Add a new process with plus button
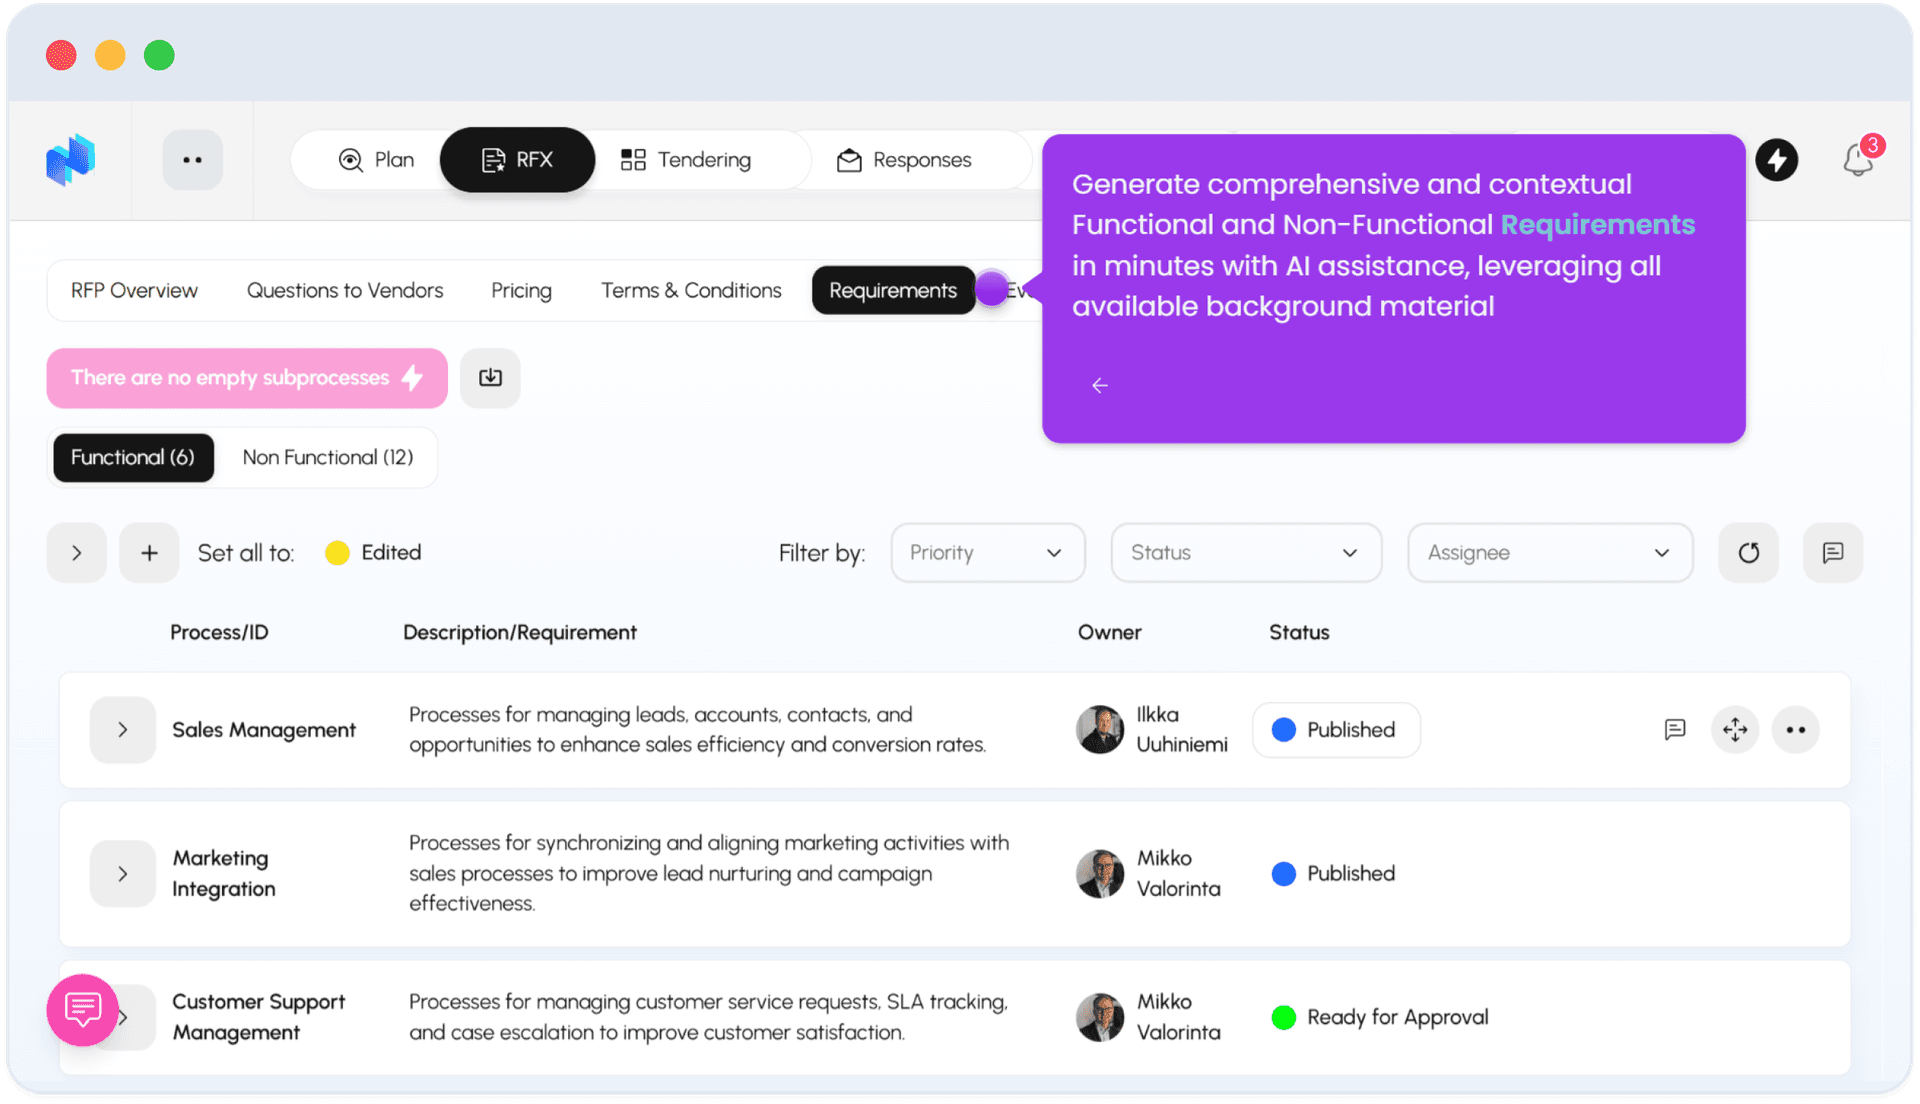The height and width of the screenshot is (1104, 1920). 149,553
